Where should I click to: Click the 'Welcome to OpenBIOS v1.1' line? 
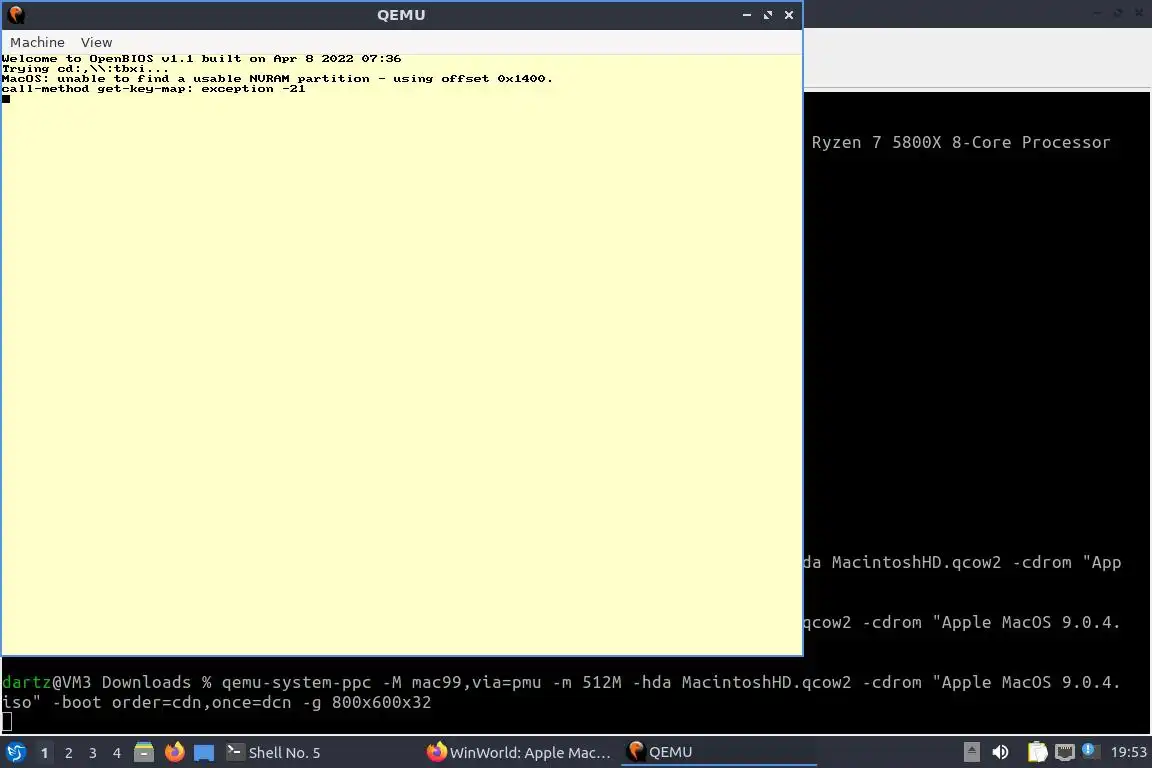point(201,59)
